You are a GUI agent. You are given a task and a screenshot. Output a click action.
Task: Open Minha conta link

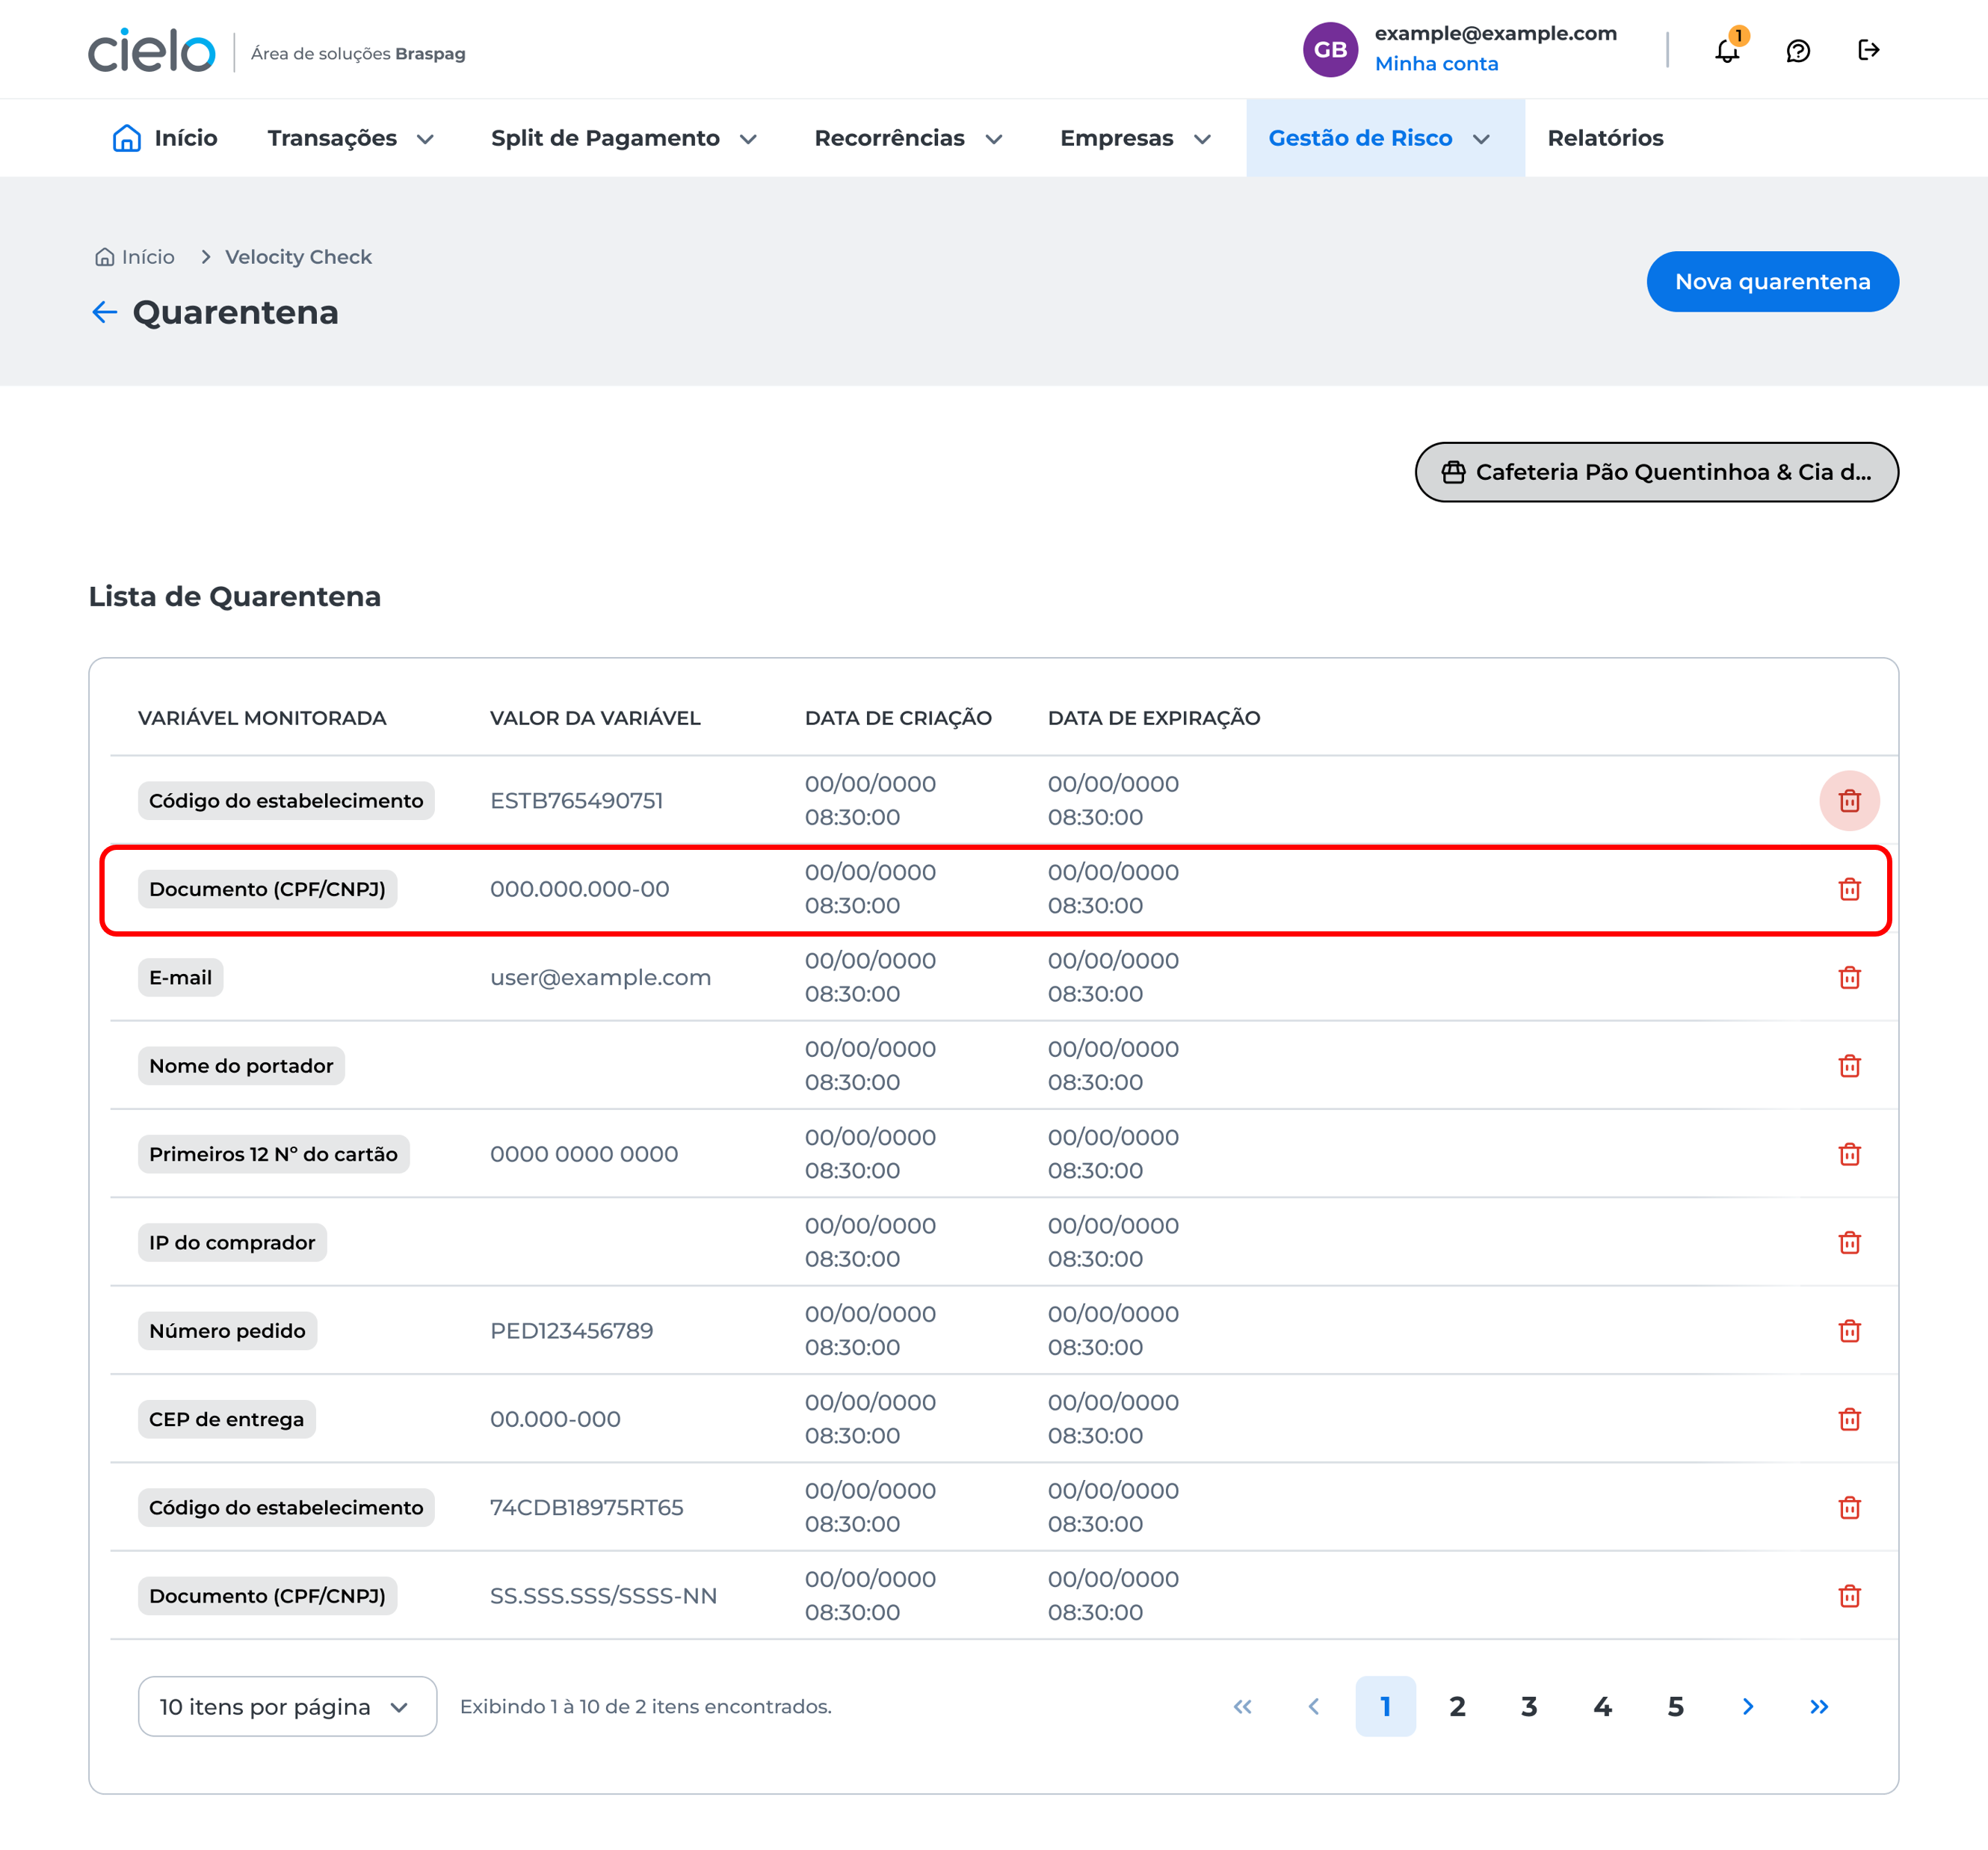coord(1437,63)
